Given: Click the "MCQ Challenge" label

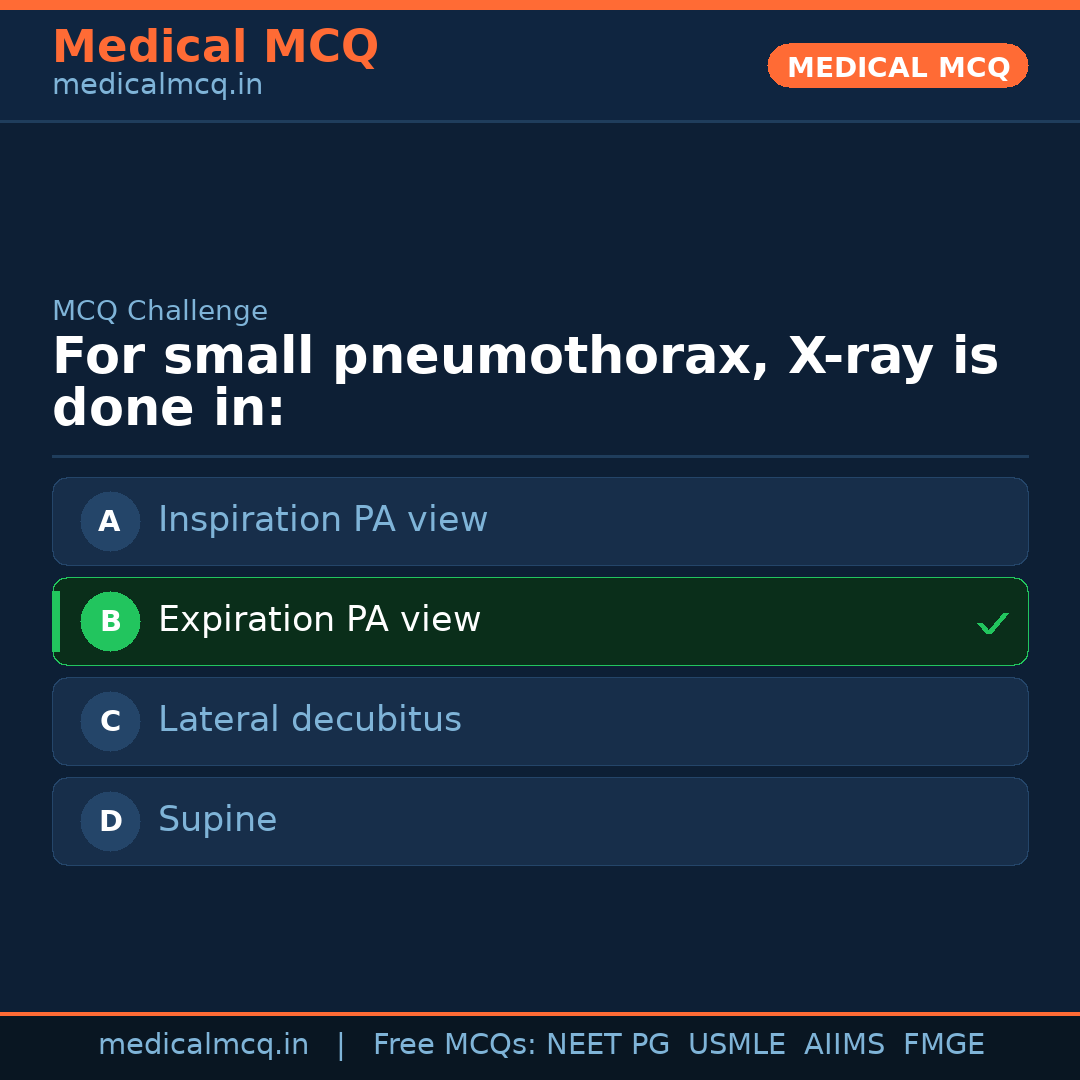Looking at the screenshot, I should (x=160, y=311).
